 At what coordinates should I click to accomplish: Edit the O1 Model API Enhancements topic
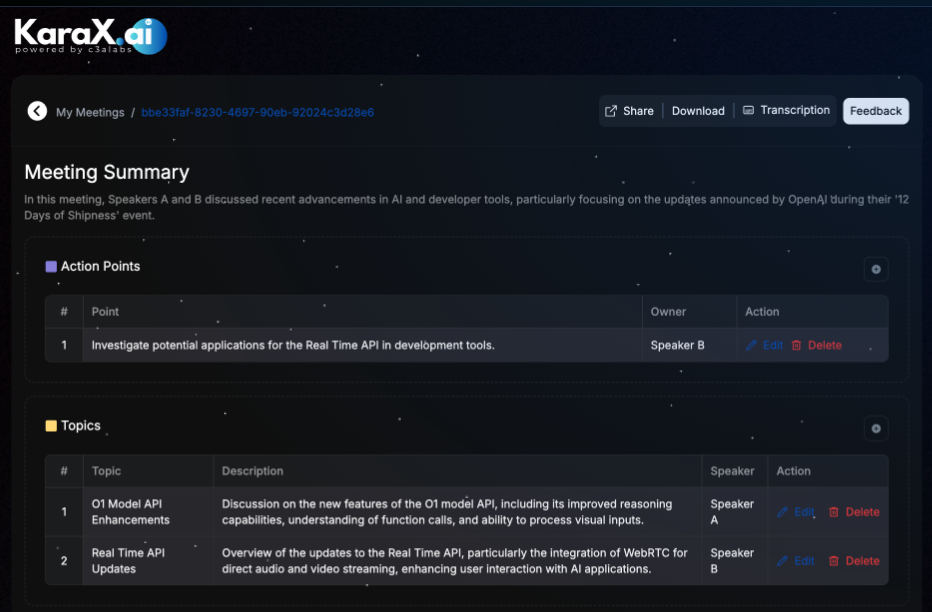(x=796, y=512)
